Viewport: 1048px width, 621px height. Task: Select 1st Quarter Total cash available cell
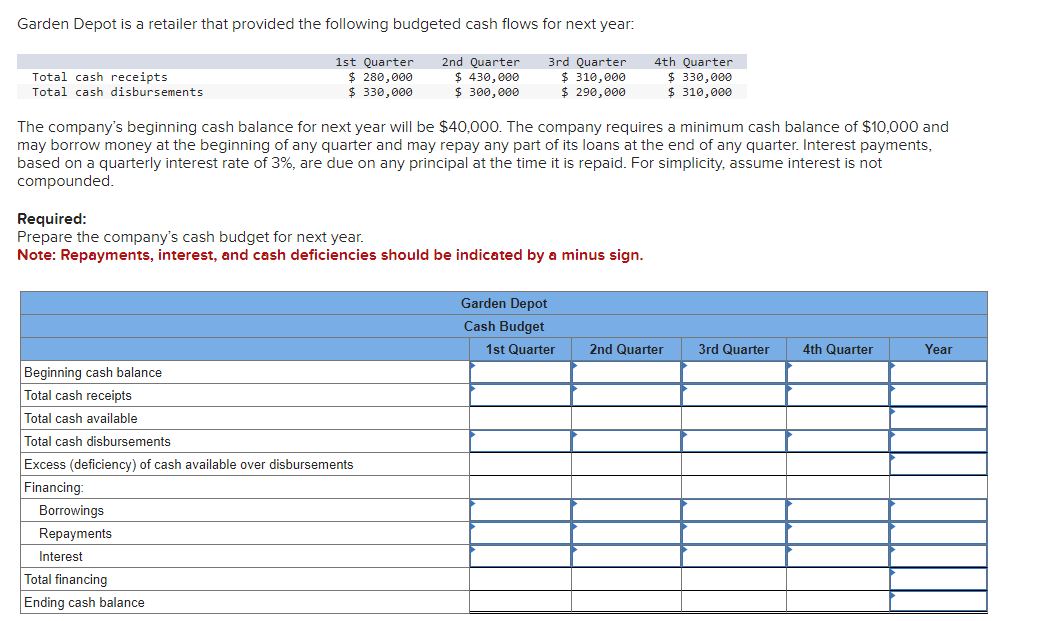(x=520, y=418)
